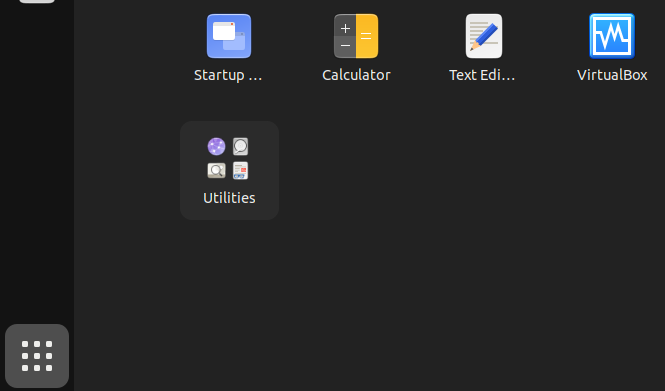
Task: Toggle the Show Applications grid button
Action: (37, 356)
